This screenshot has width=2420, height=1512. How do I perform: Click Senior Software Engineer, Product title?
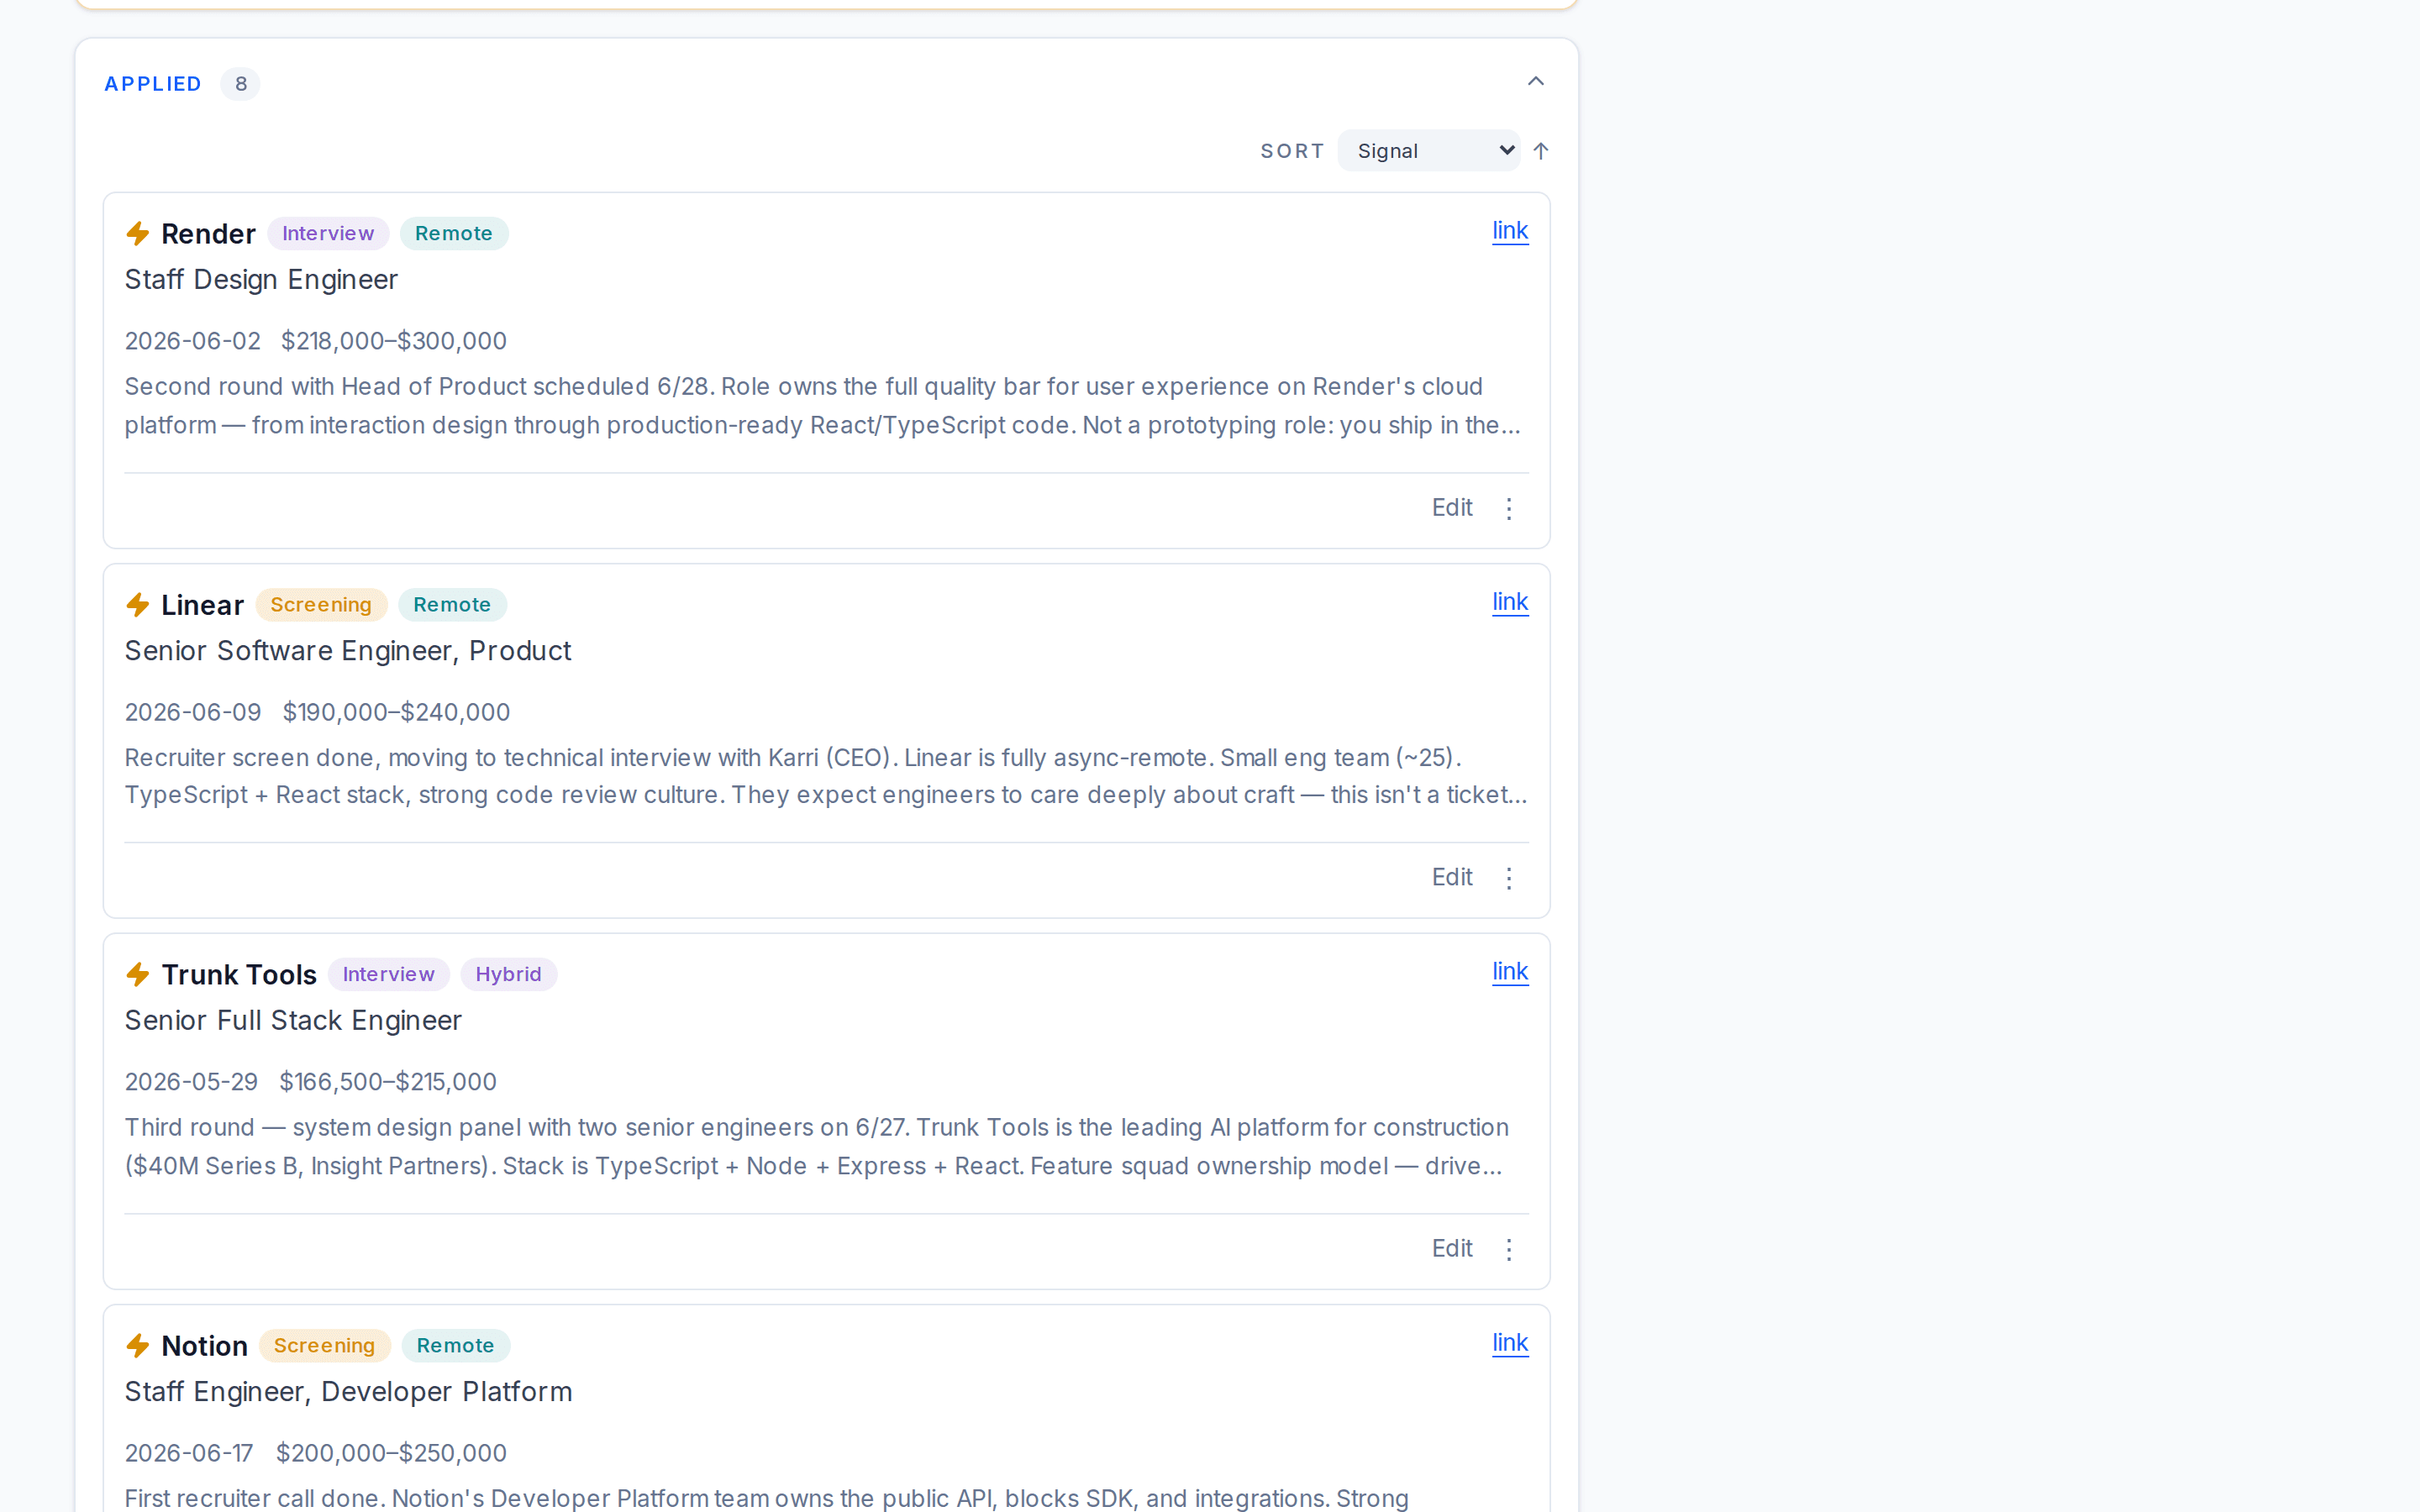coord(348,651)
